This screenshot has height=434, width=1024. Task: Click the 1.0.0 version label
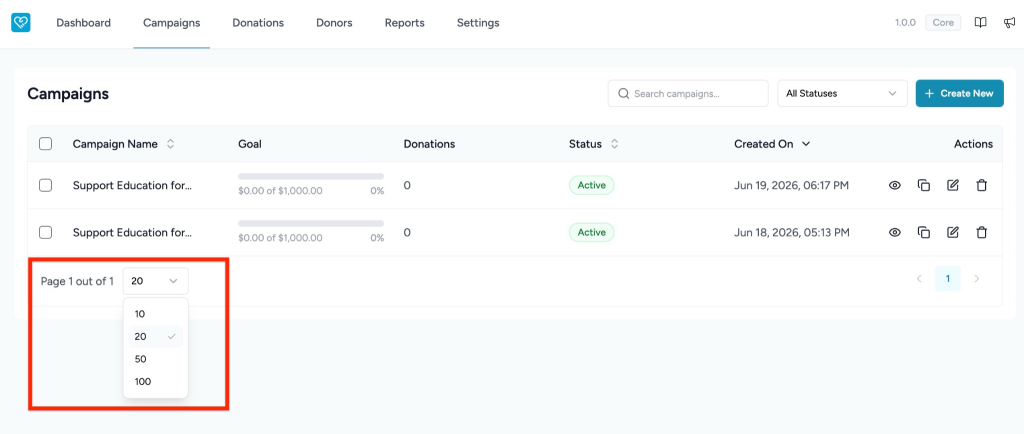tap(905, 23)
